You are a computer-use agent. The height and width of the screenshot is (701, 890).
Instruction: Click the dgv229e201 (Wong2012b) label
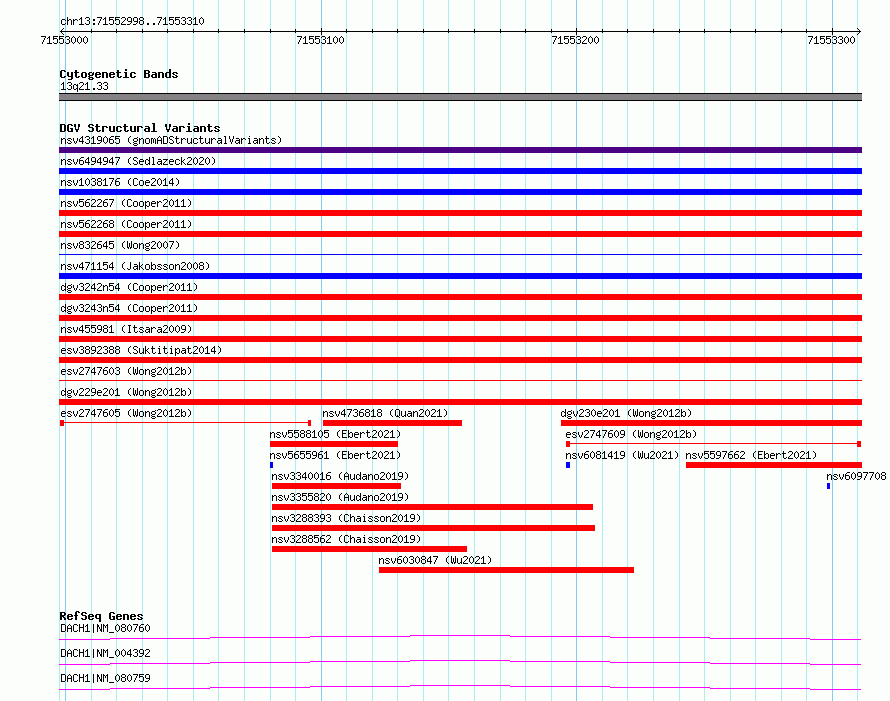(126, 392)
